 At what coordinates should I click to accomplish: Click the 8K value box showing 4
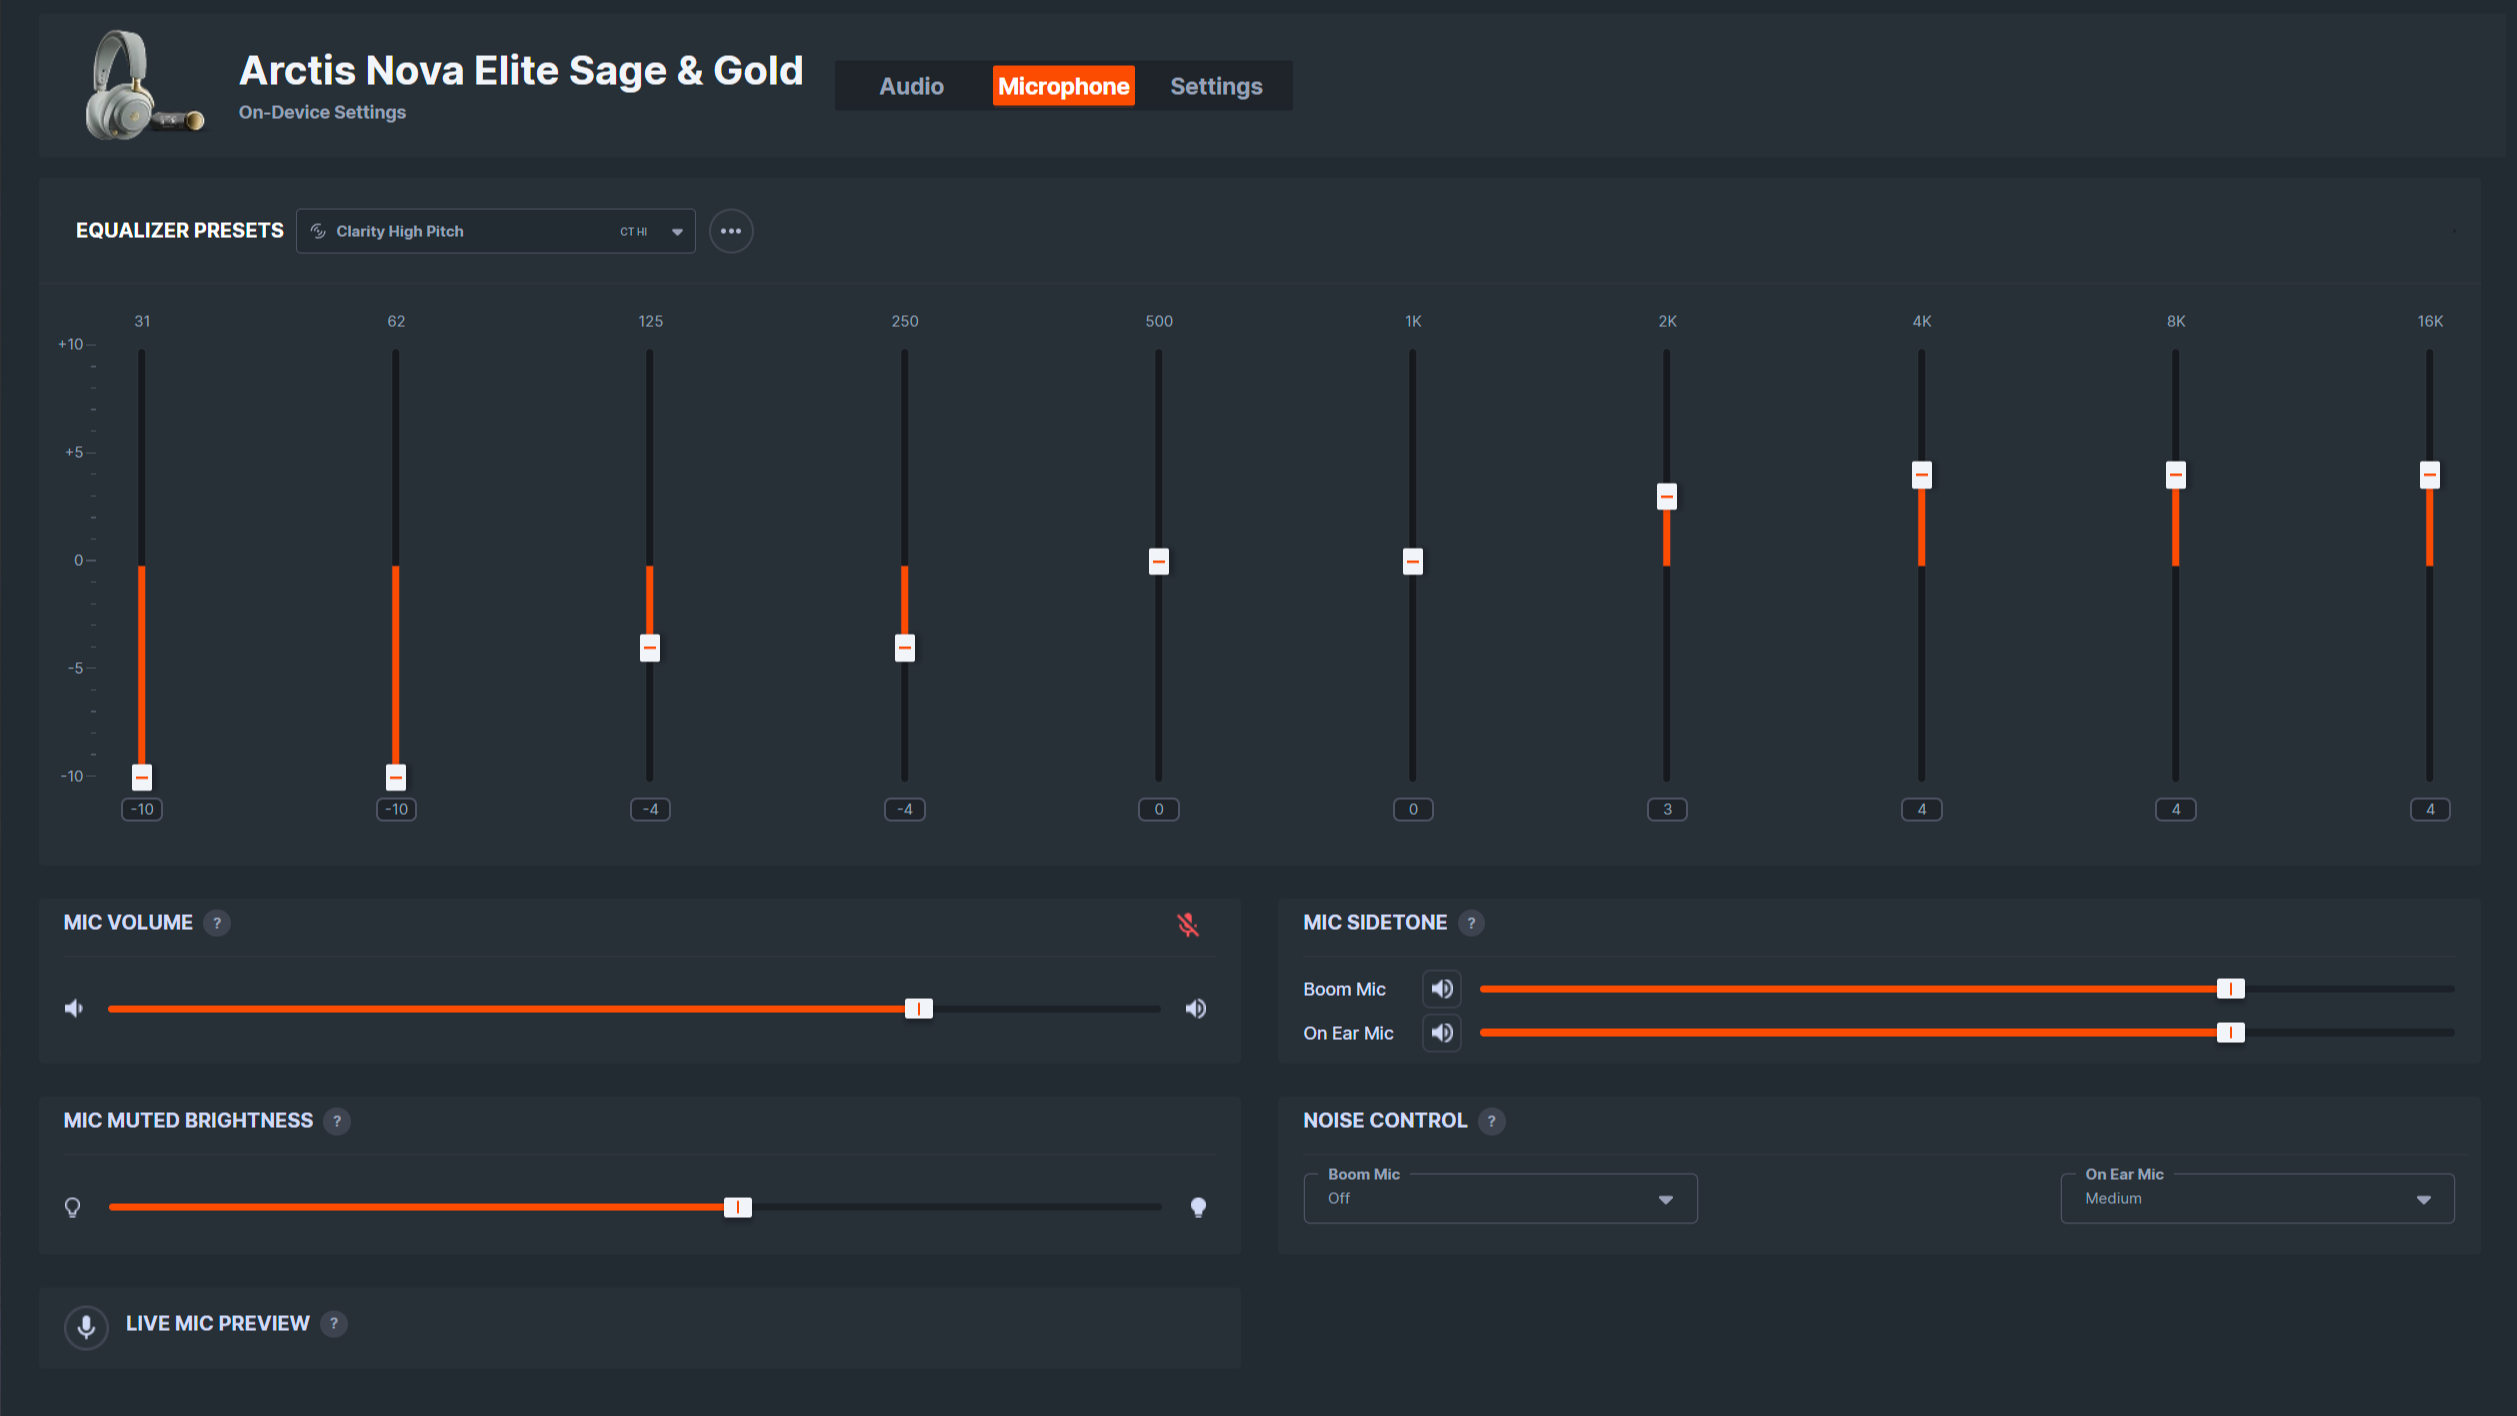tap(2176, 809)
